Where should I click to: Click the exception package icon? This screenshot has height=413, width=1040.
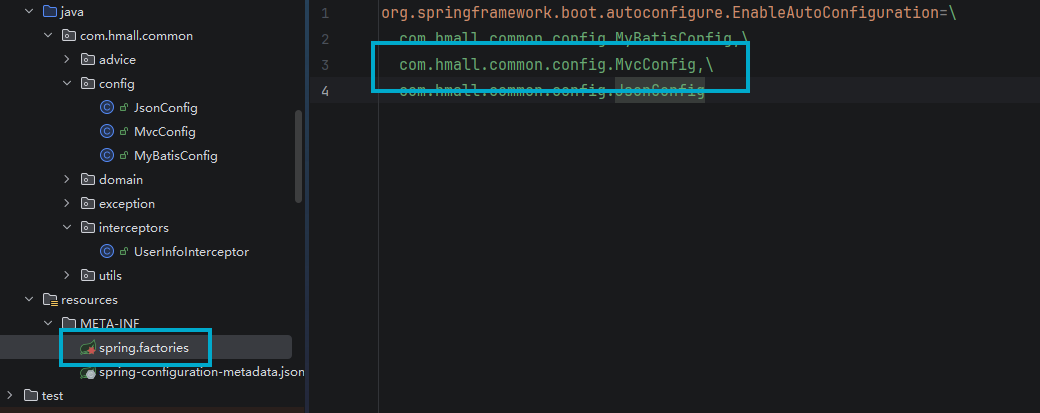click(x=88, y=204)
